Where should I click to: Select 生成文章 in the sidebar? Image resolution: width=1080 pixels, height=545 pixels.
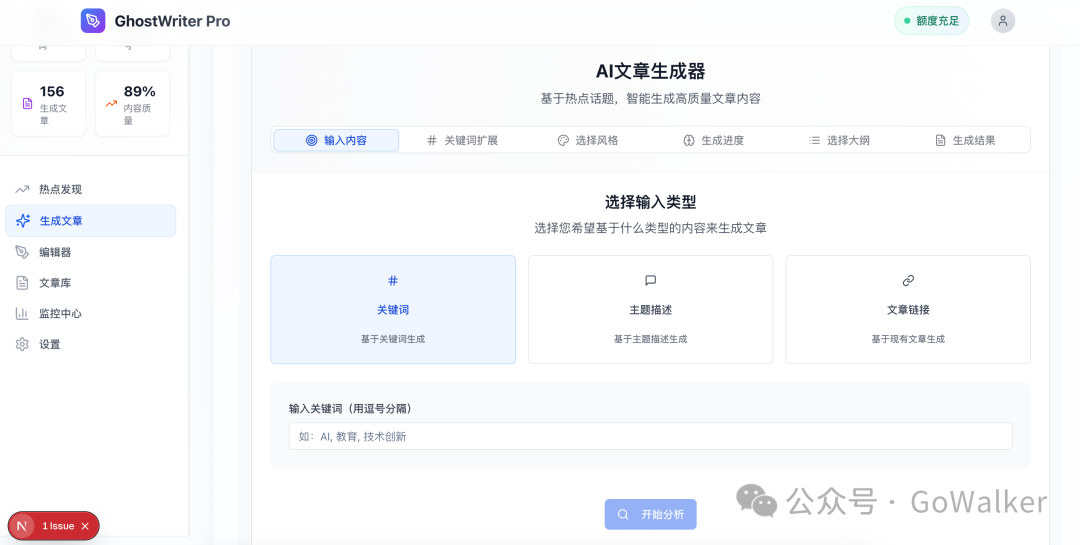[90, 220]
